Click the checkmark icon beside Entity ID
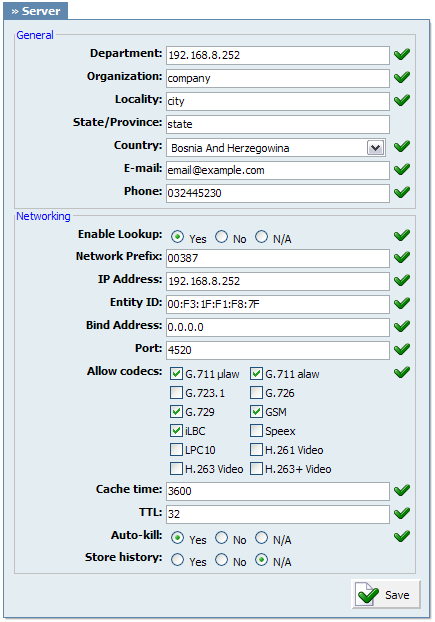 (x=402, y=303)
